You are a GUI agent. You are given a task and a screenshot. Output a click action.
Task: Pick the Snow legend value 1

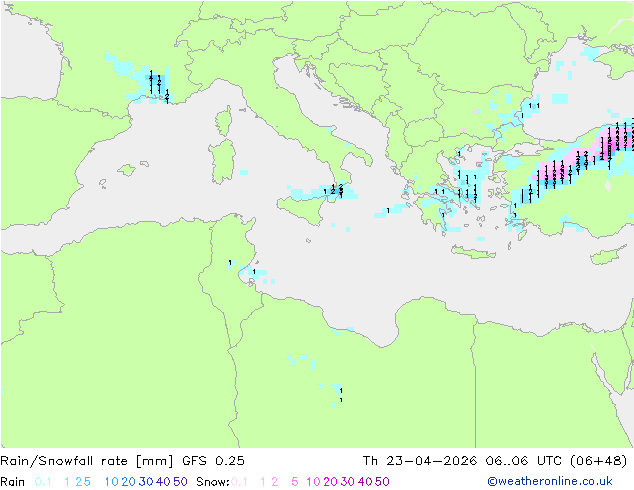pos(263,482)
